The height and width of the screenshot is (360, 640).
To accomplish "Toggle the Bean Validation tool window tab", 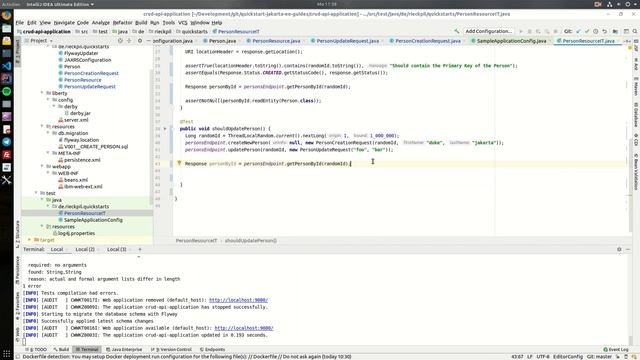I will click(636, 172).
